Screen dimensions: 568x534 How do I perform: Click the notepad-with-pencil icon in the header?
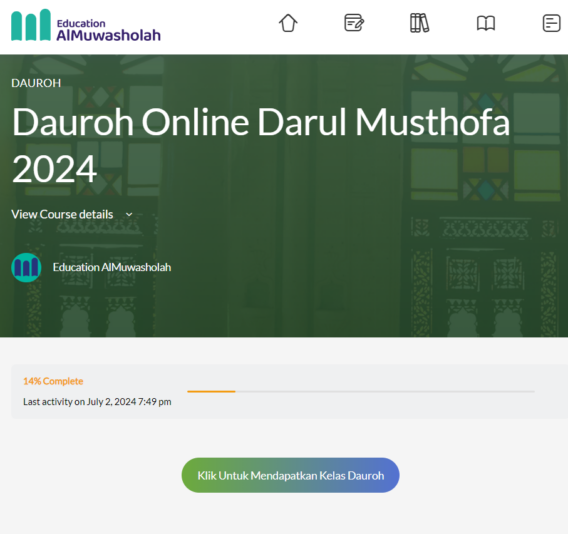pos(354,23)
